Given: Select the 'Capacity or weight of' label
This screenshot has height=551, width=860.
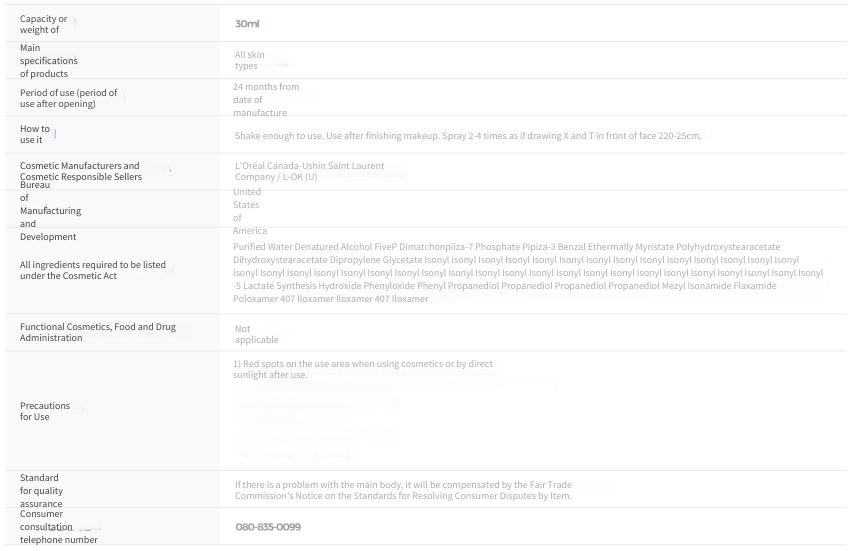Looking at the screenshot, I should [x=43, y=24].
